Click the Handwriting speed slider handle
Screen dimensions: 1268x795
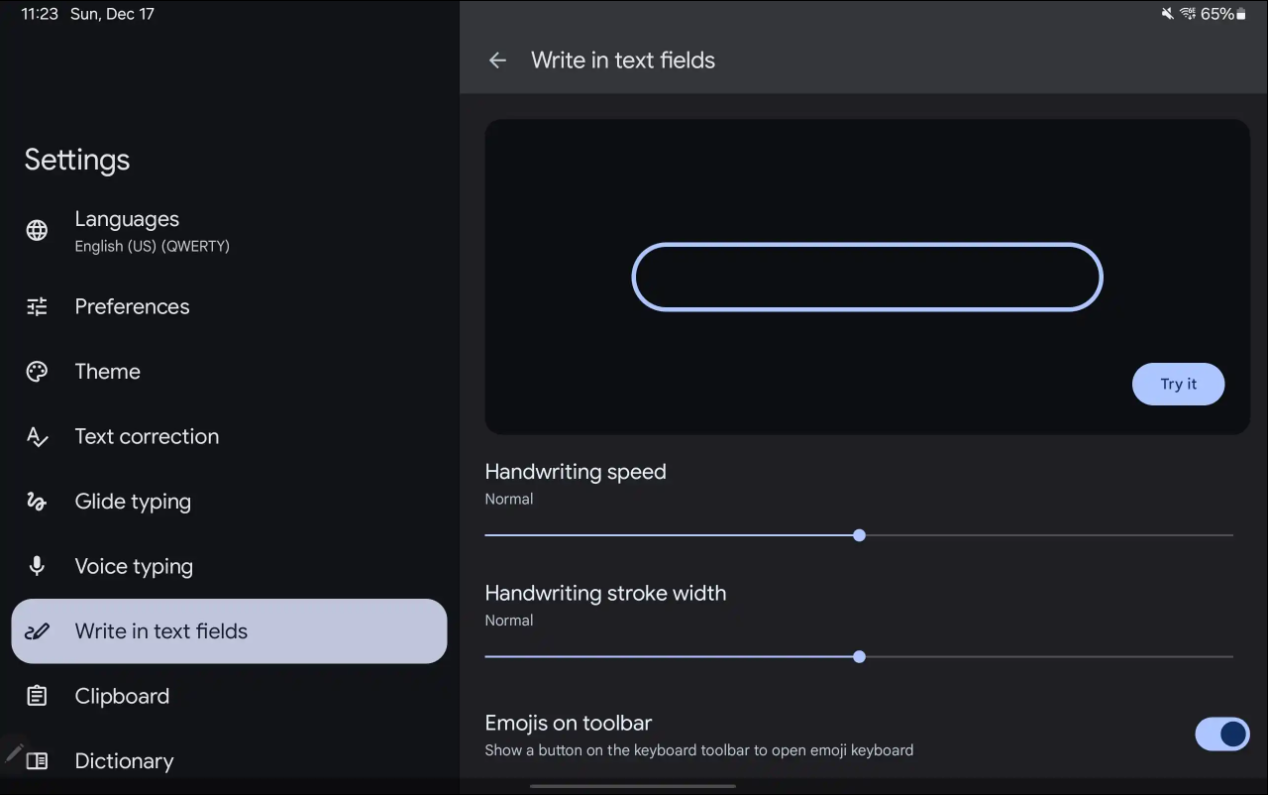[859, 536]
